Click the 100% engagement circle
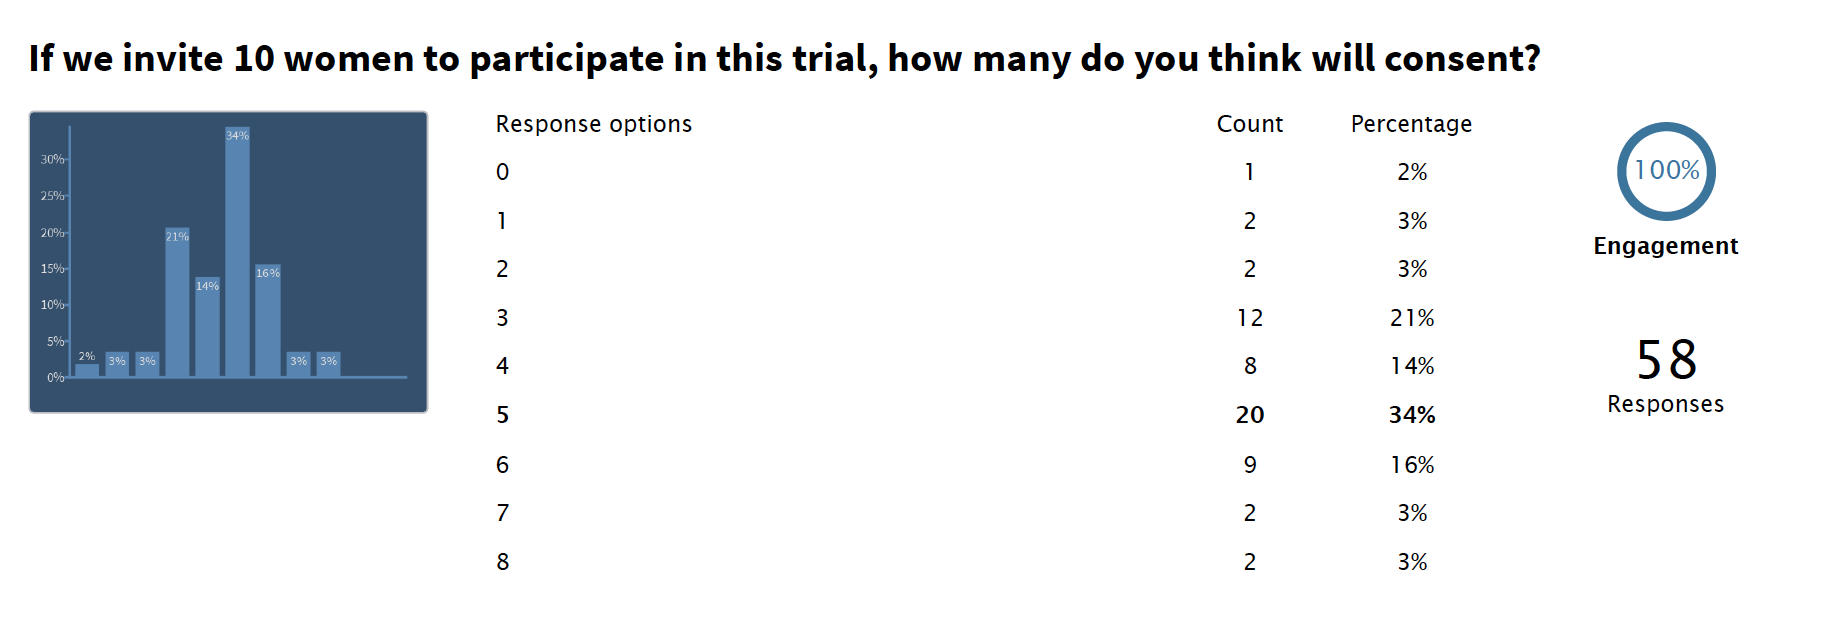This screenshot has width=1824, height=638. point(1666,171)
